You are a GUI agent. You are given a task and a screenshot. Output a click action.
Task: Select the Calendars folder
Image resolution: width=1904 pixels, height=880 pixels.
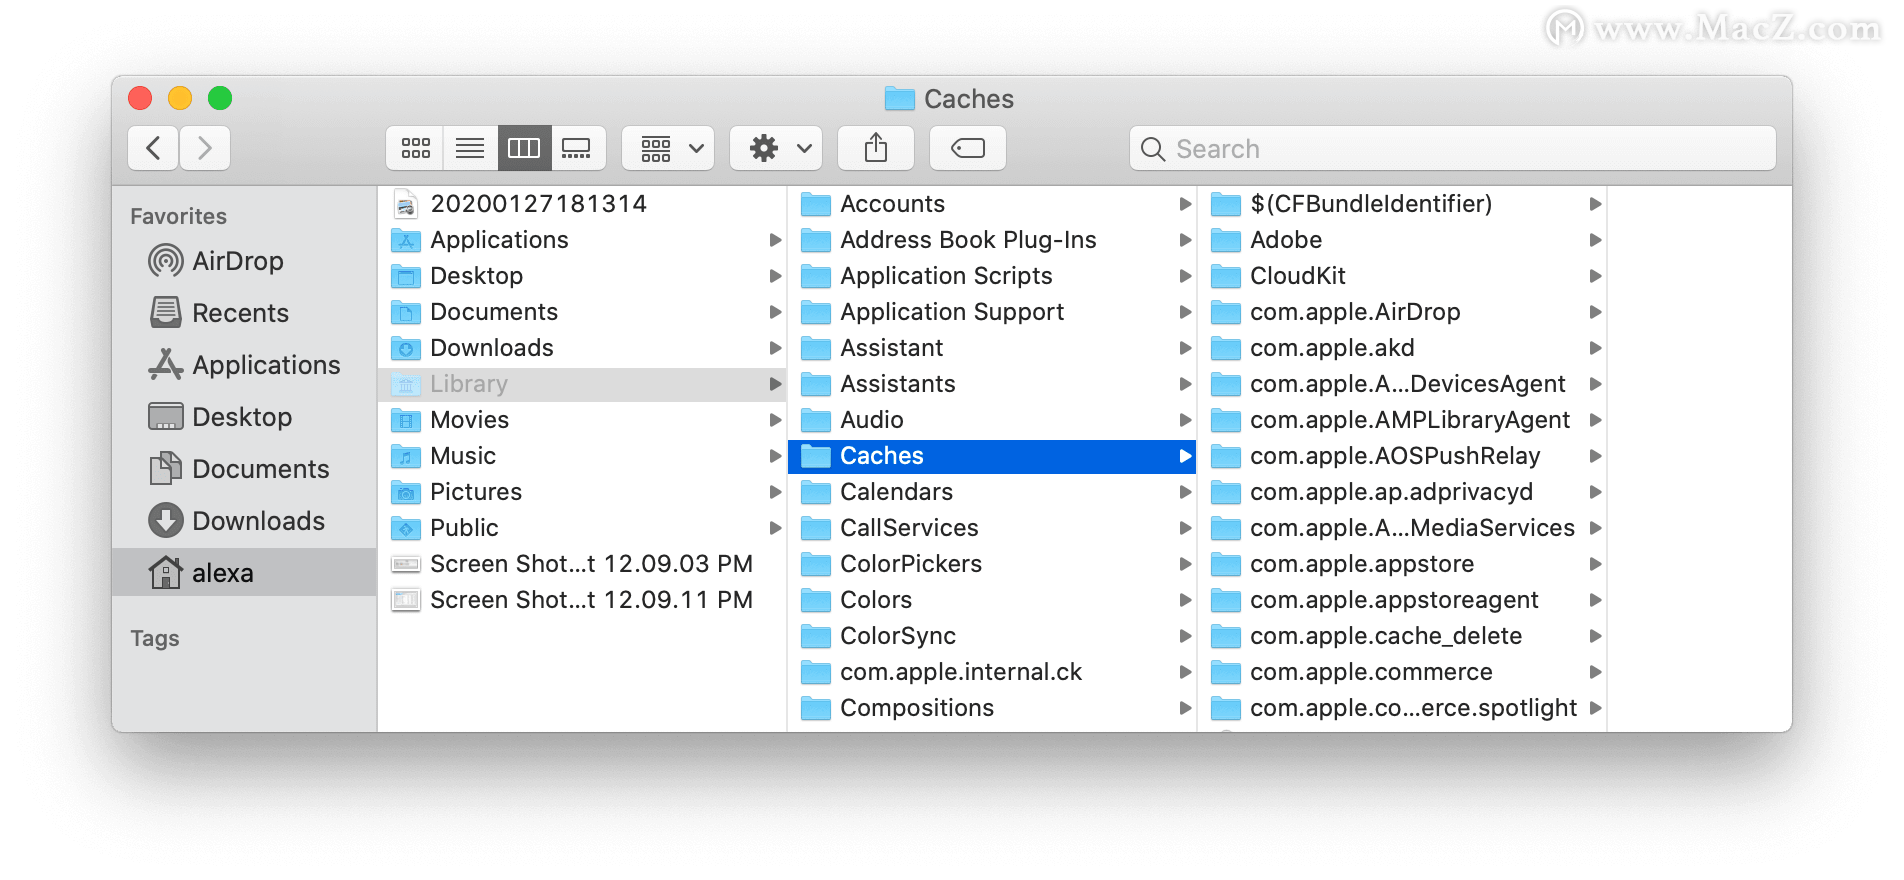(x=992, y=492)
